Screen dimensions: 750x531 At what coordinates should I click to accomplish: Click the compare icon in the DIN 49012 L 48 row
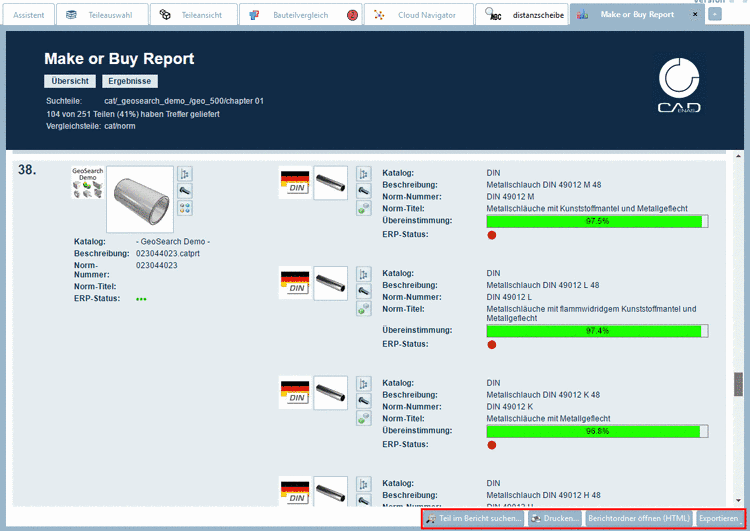click(364, 309)
